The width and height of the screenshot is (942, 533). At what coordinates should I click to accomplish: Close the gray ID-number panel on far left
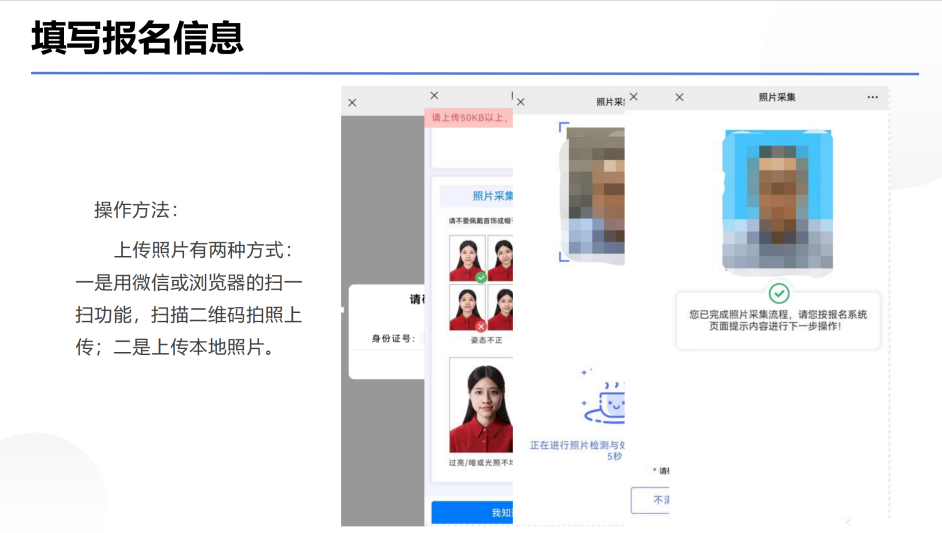353,103
